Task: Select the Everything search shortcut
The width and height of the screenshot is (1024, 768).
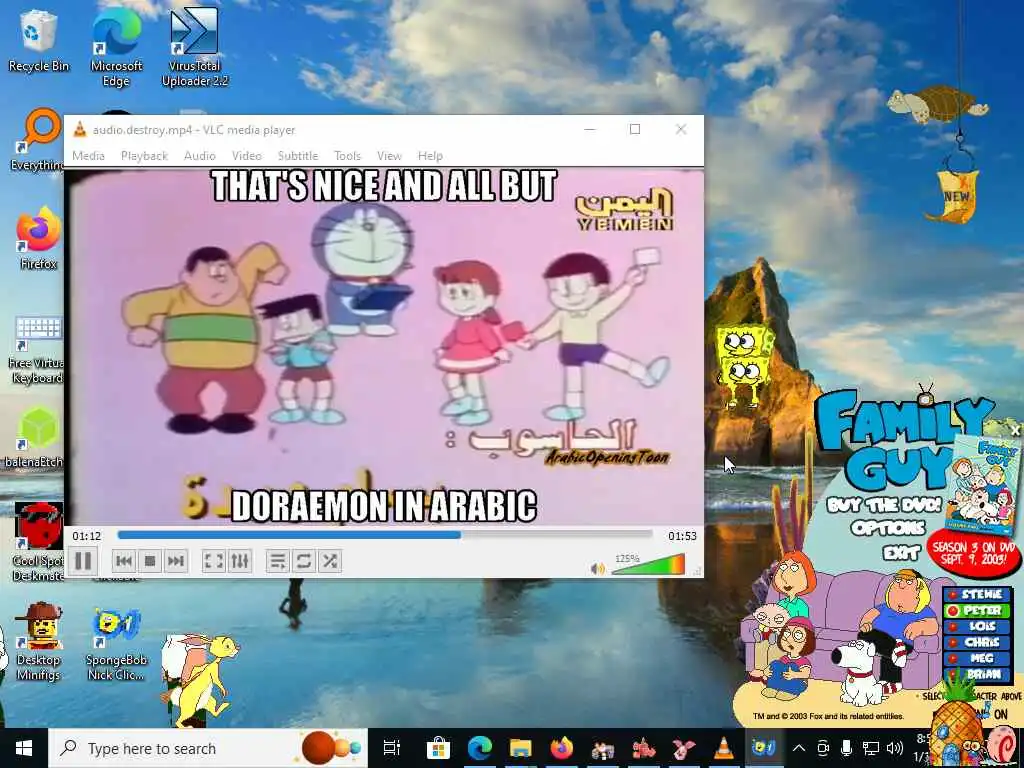Action: [36, 140]
